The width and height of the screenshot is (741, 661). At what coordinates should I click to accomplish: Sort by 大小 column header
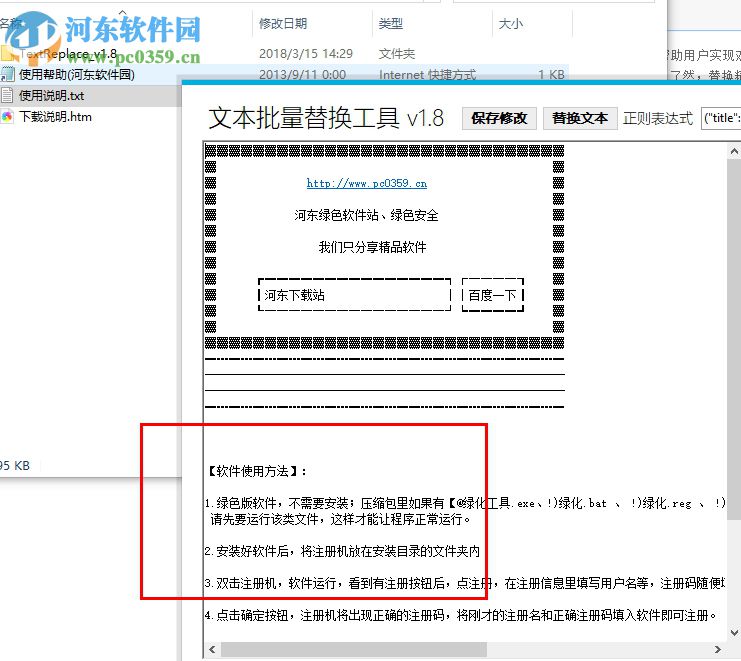(511, 24)
